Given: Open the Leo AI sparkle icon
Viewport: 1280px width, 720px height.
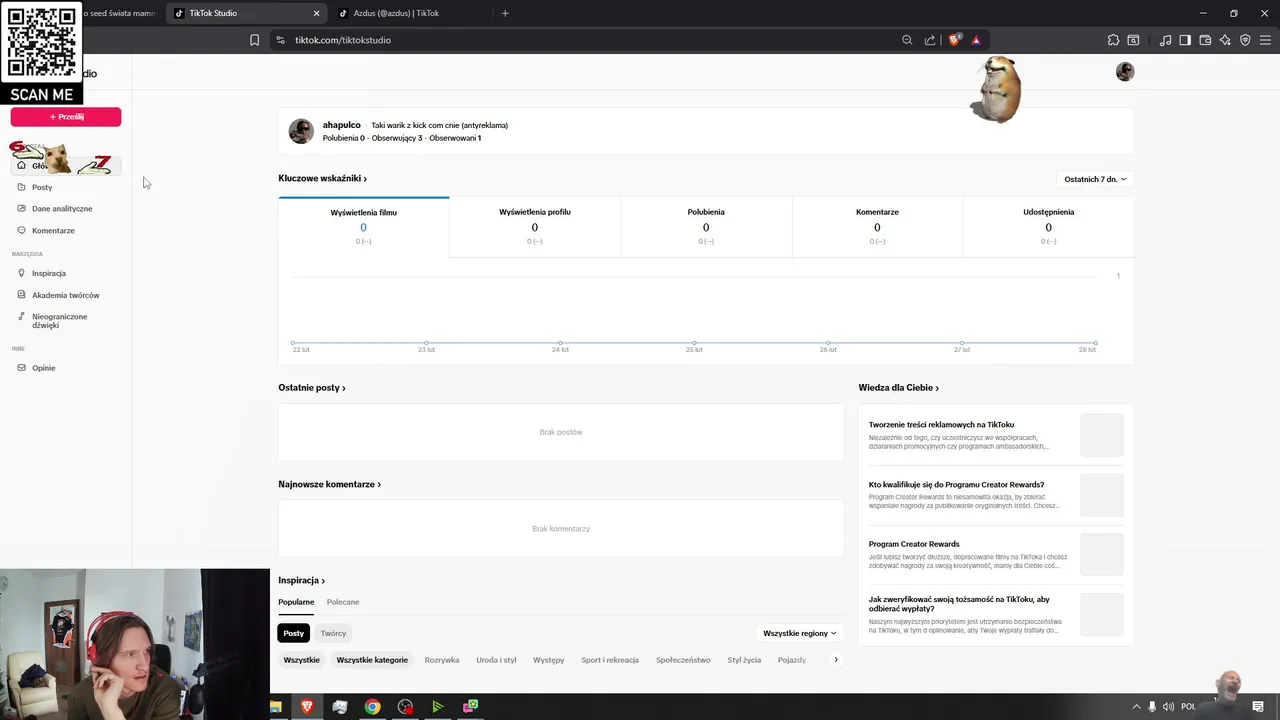Looking at the screenshot, I should 1225,40.
